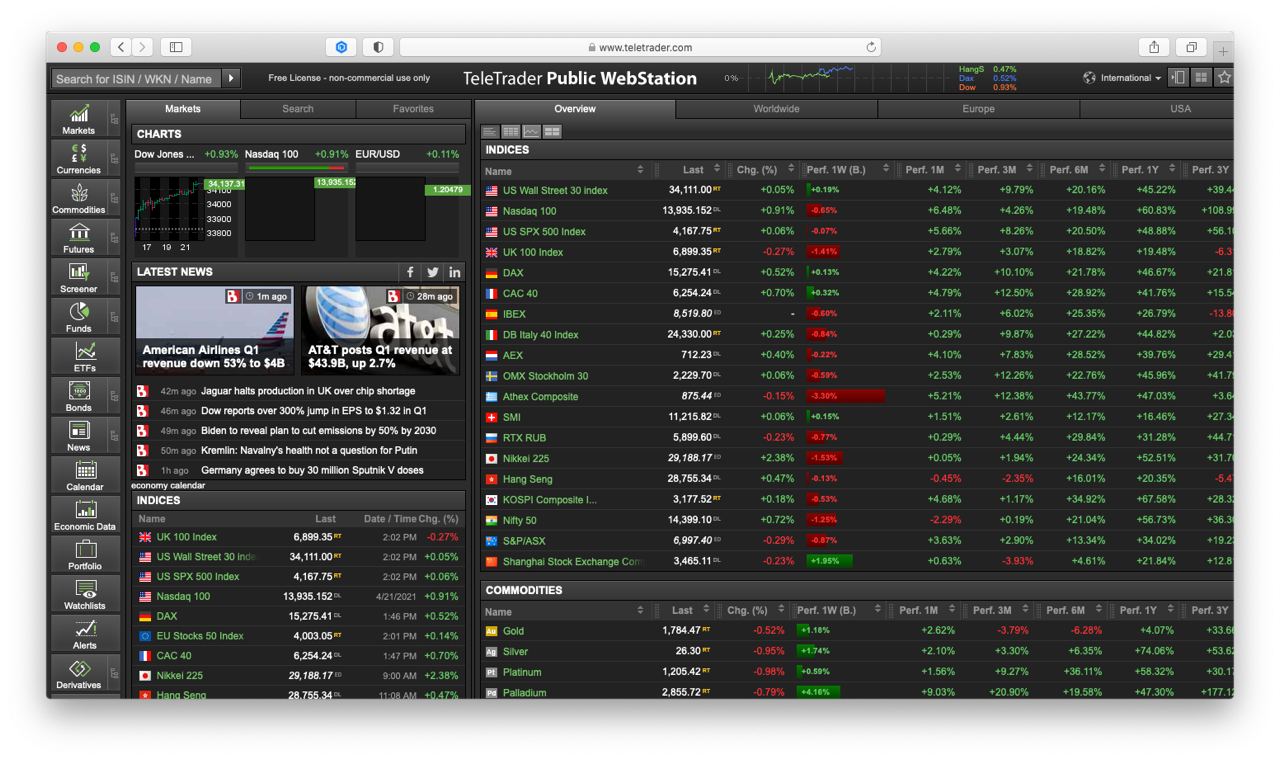Open the Watchlists section
Viewport: 1280px width, 760px height.
(x=85, y=594)
